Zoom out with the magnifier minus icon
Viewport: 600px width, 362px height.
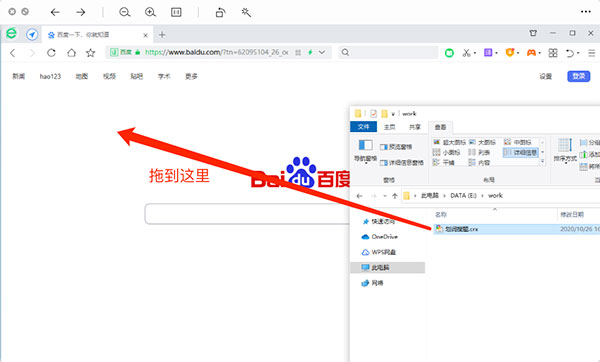click(125, 12)
